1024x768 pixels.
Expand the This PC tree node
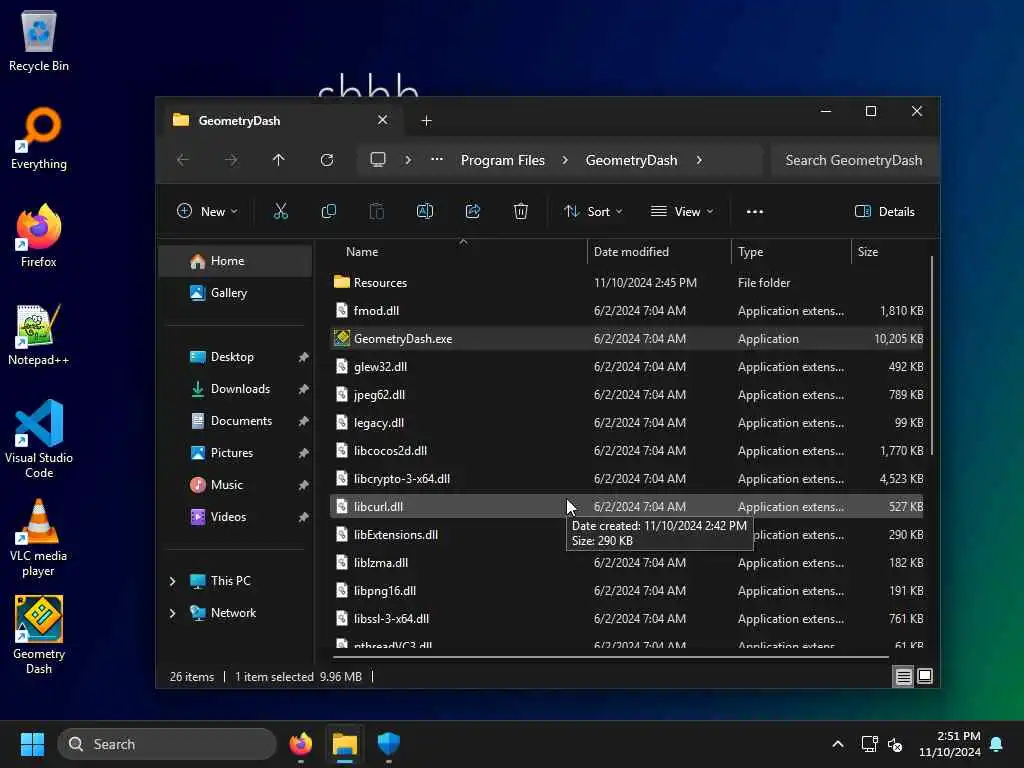coord(172,581)
